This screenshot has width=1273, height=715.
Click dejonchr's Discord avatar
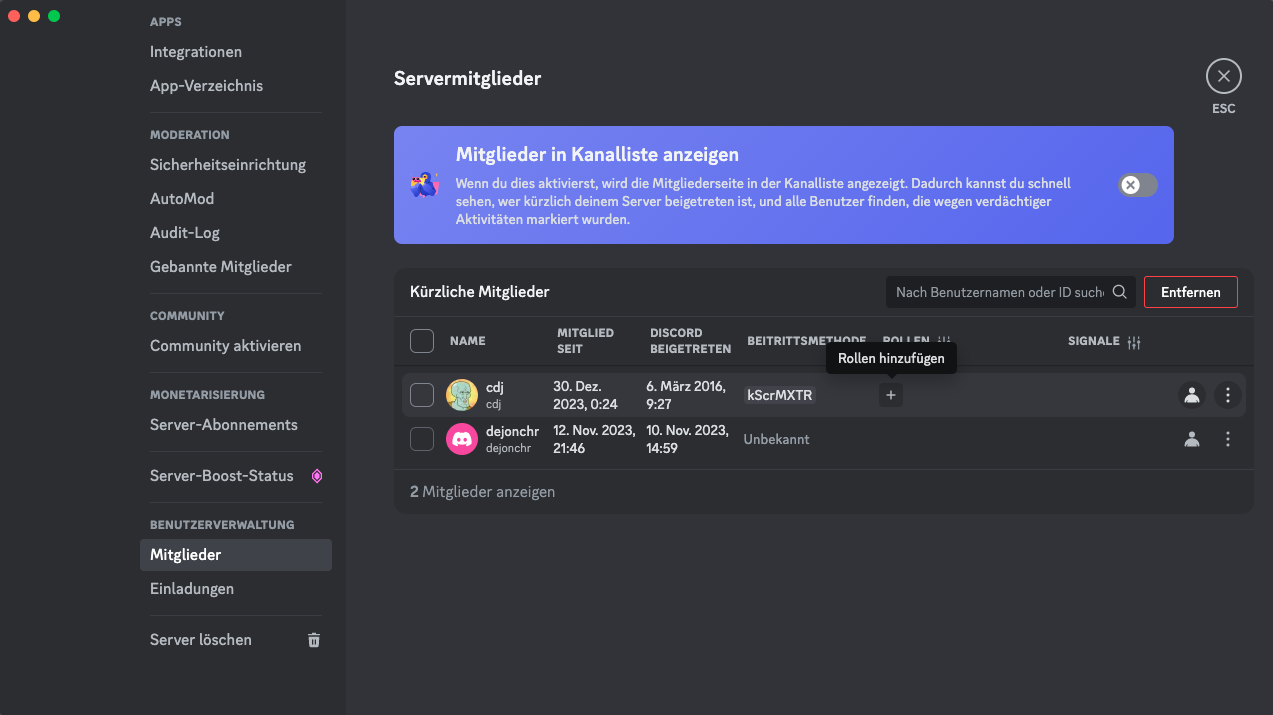click(461, 439)
